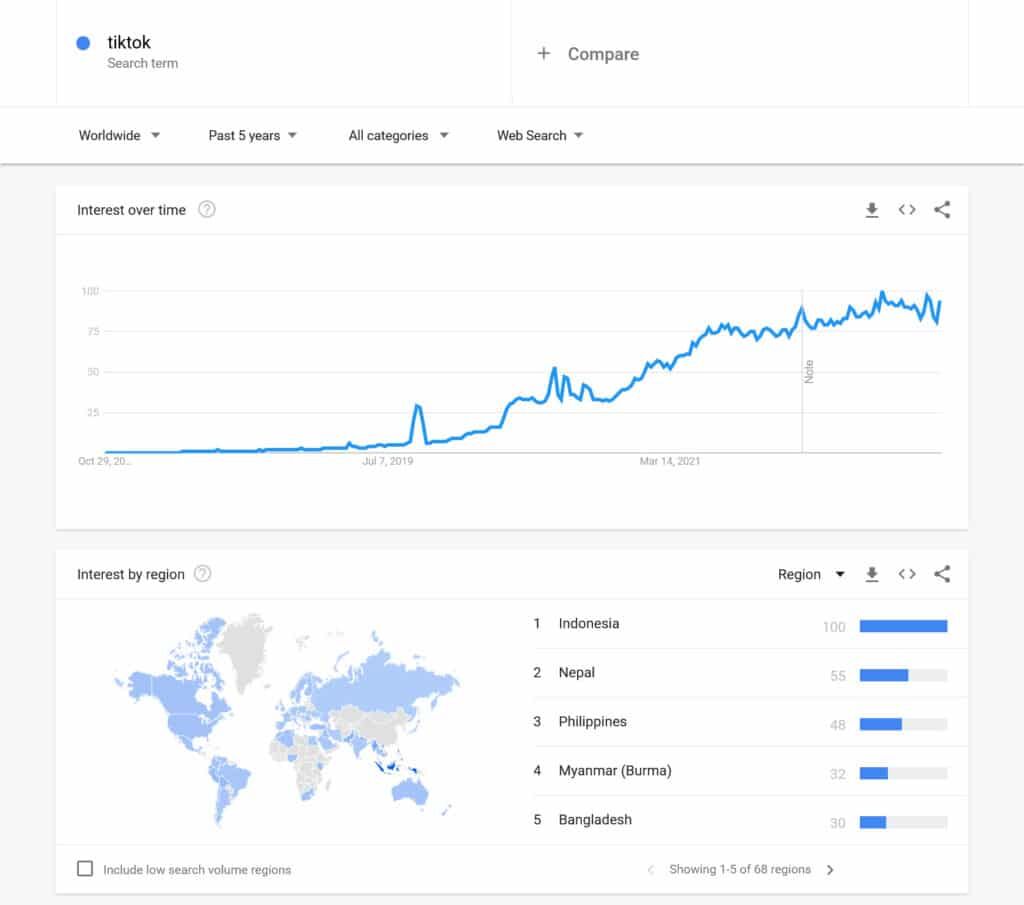
Task: Open the Philippines region entry
Action: (593, 722)
